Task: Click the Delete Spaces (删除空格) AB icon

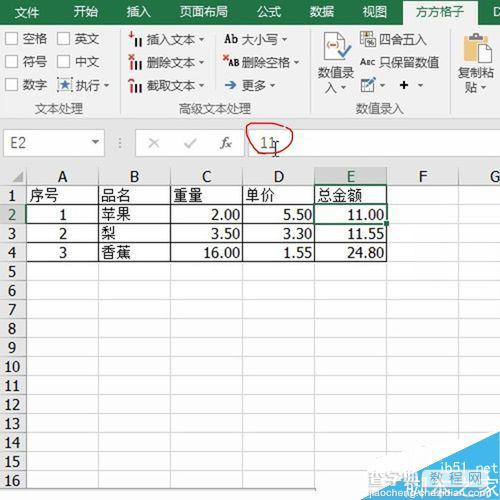Action: tap(231, 61)
